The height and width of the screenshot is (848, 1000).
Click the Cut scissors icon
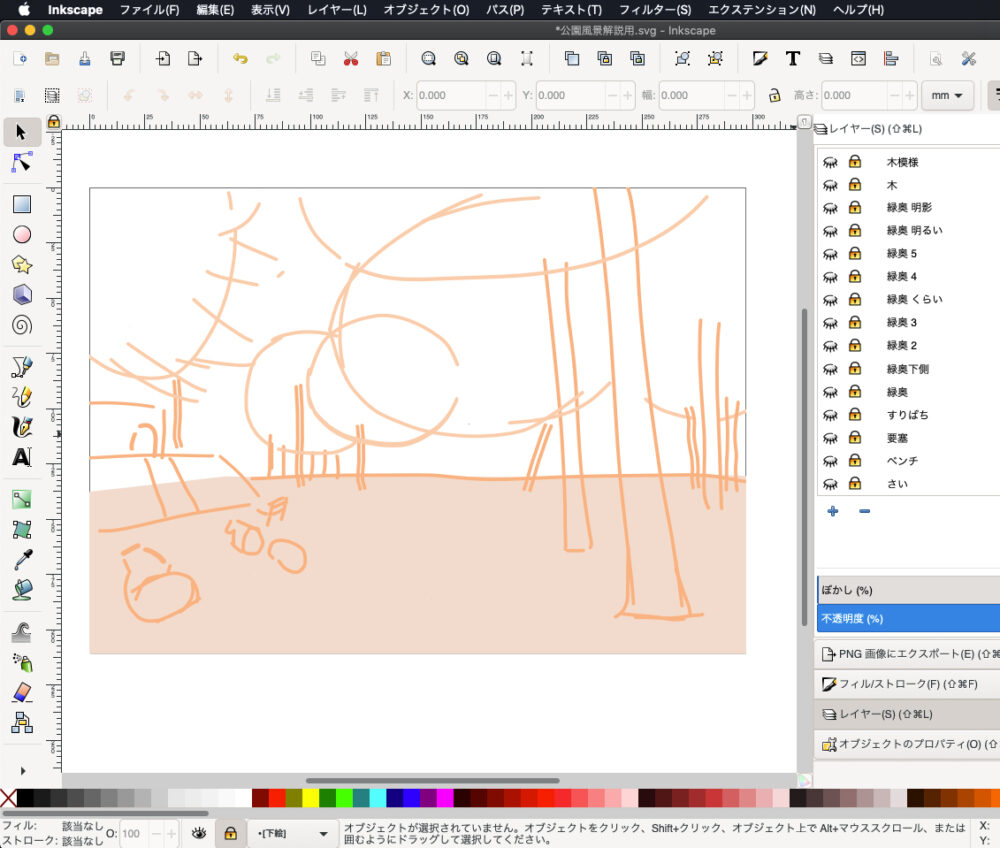[x=351, y=59]
